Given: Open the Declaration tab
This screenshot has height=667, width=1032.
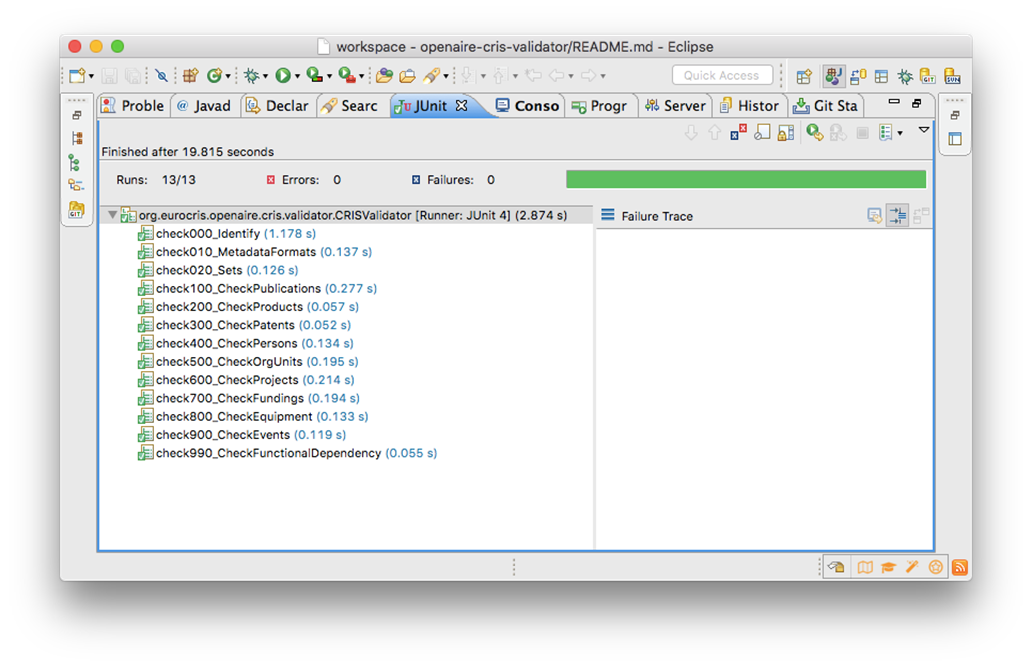Looking at the screenshot, I should [x=277, y=106].
